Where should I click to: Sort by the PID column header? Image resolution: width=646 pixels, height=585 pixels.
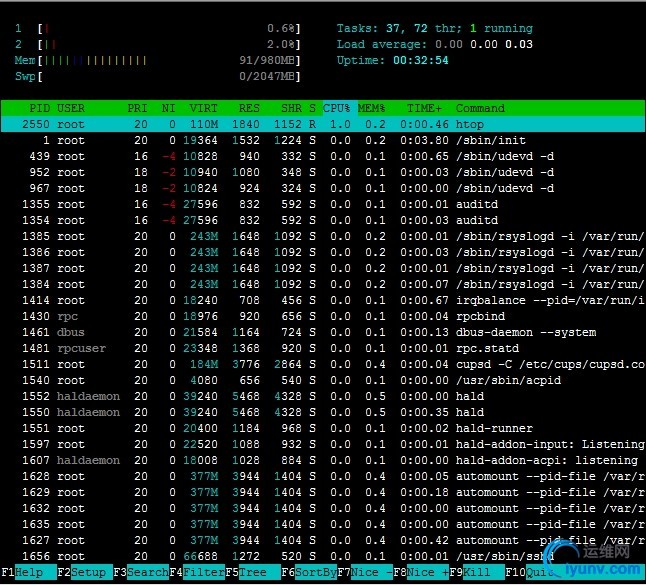(x=39, y=108)
